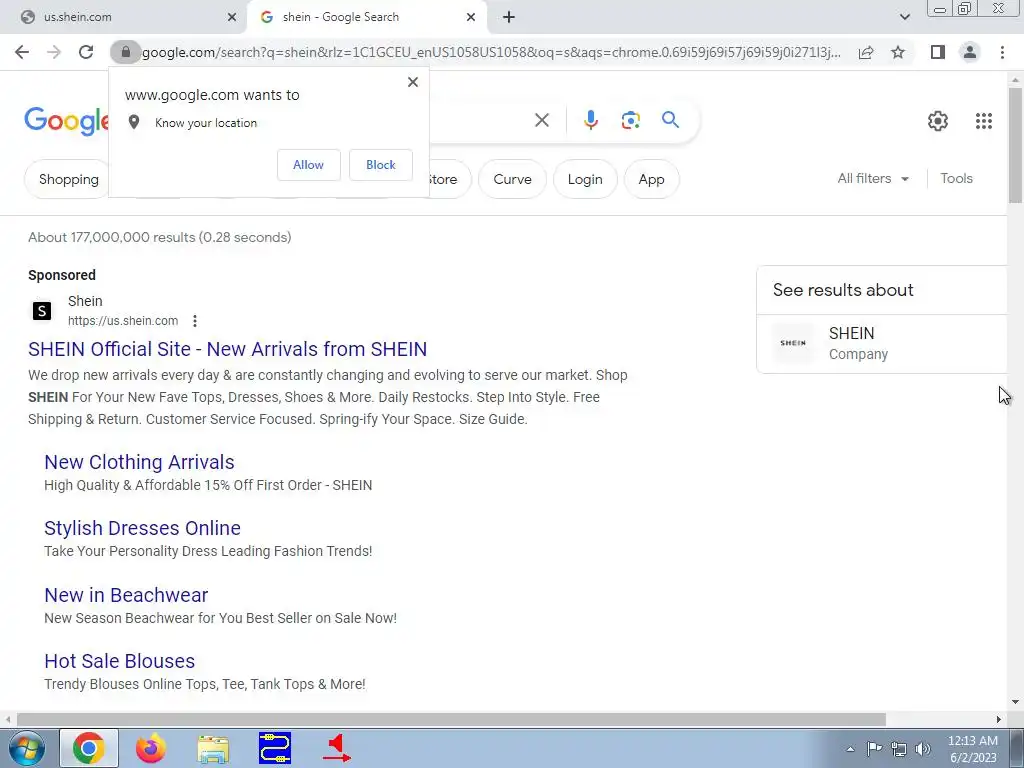
Task: Select the Login filter chip
Action: pos(584,179)
